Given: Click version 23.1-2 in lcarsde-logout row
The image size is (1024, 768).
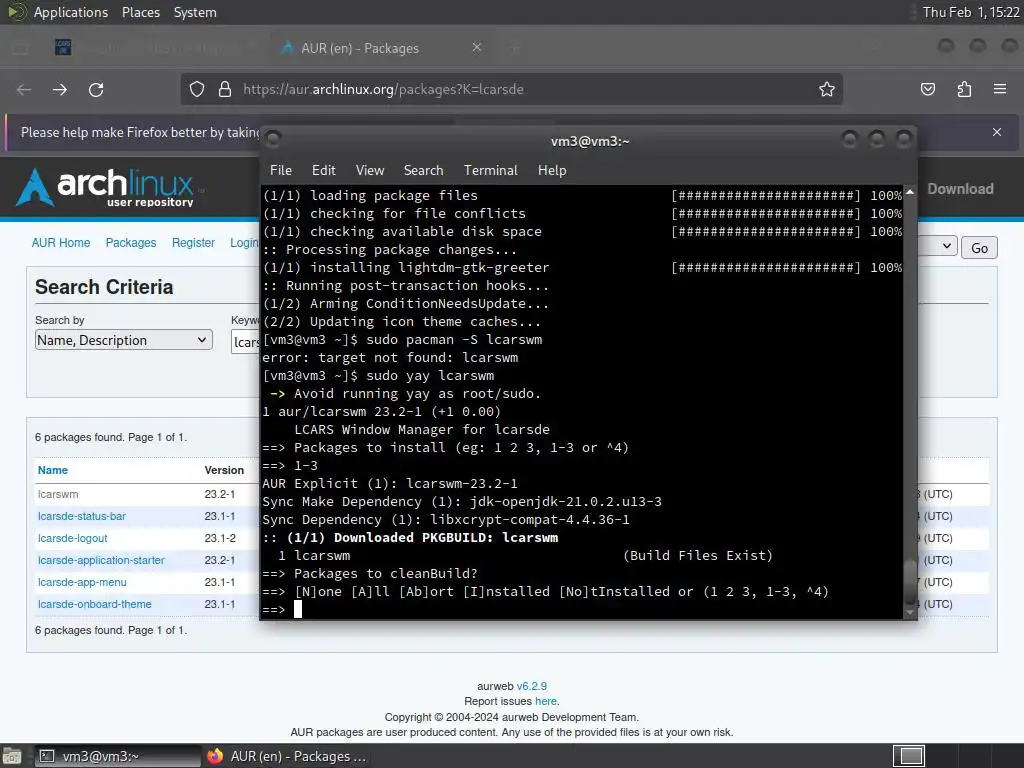Looking at the screenshot, I should click(219, 539).
